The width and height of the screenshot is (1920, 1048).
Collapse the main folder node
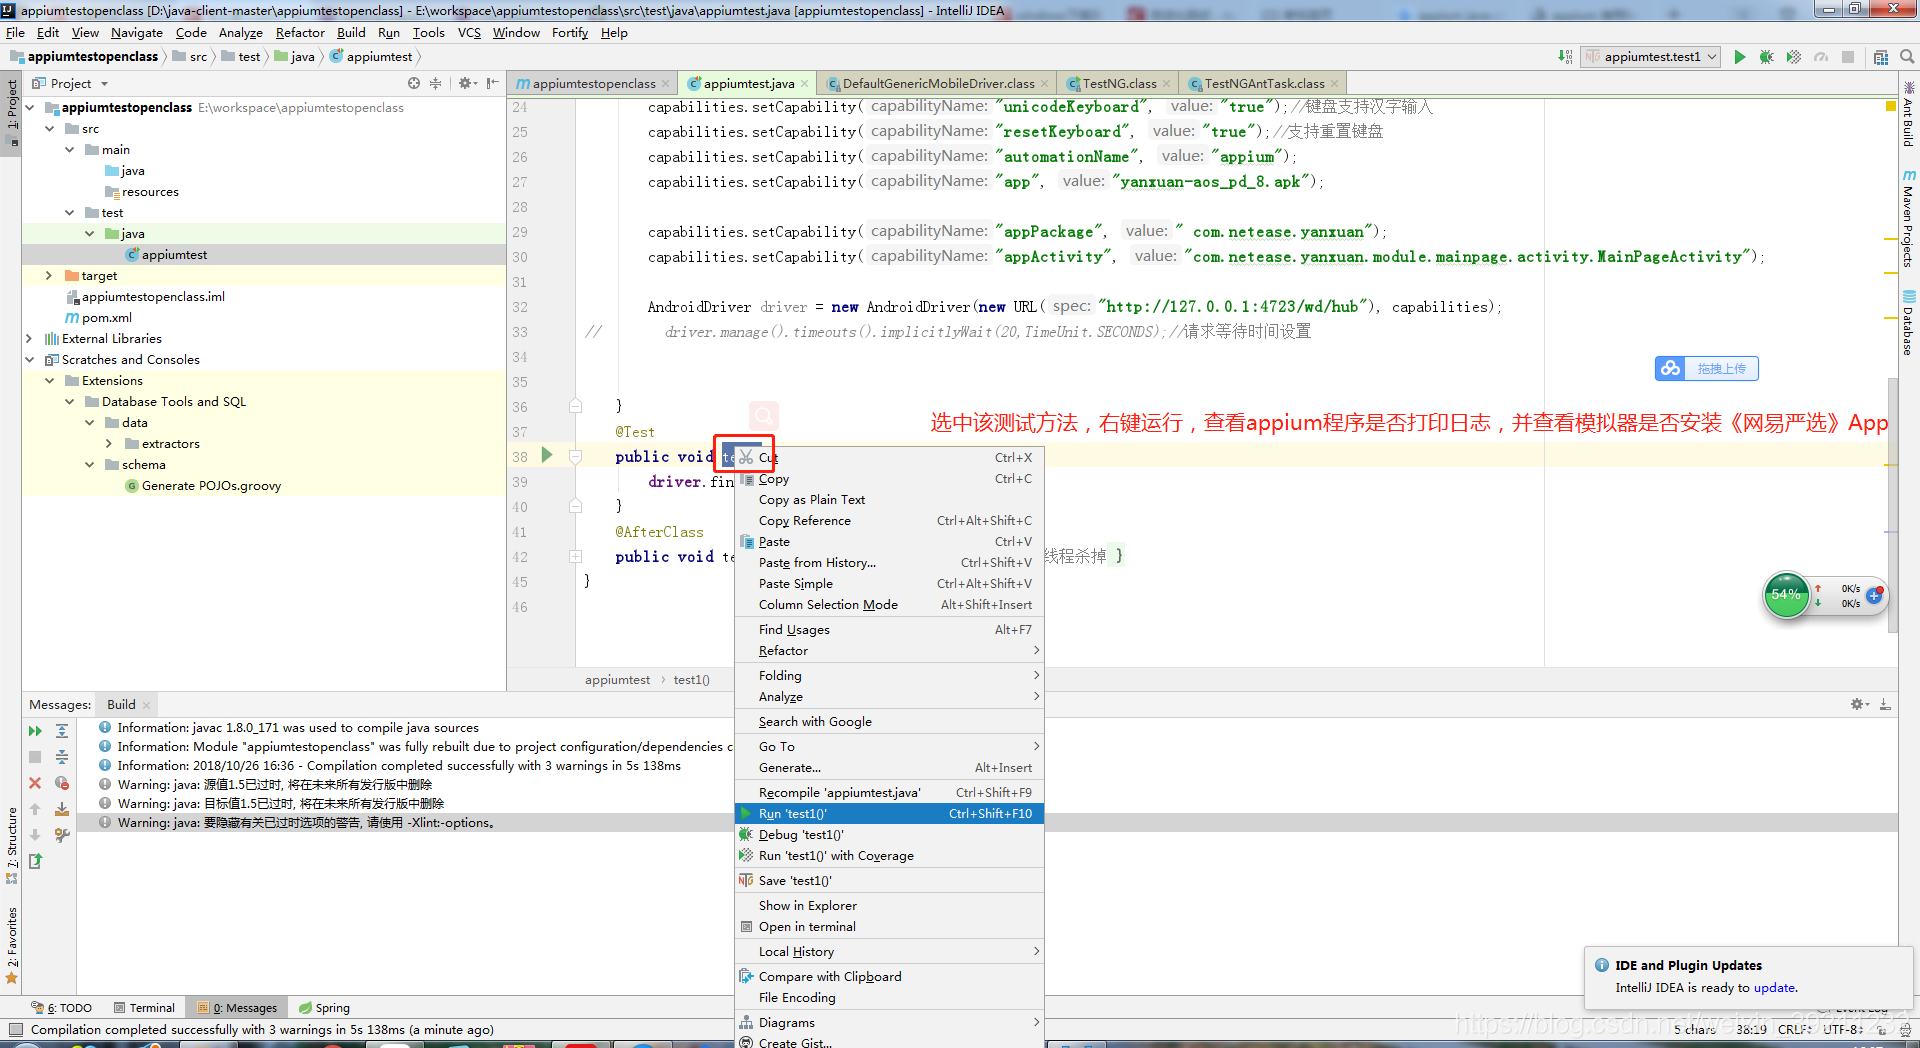pos(69,150)
